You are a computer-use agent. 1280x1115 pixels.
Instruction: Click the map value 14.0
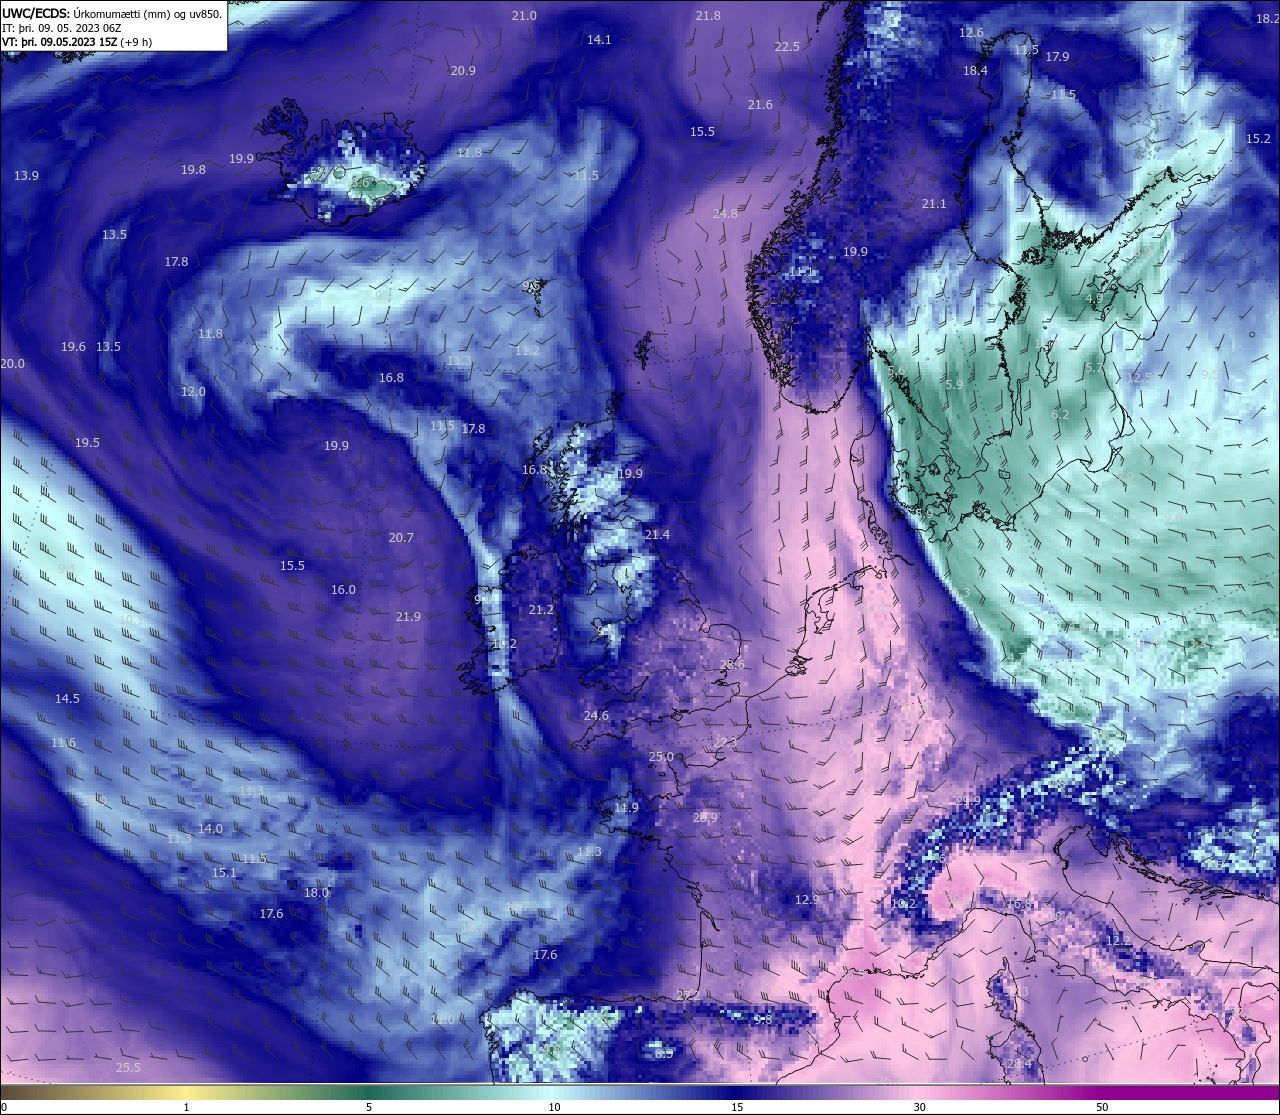210,829
